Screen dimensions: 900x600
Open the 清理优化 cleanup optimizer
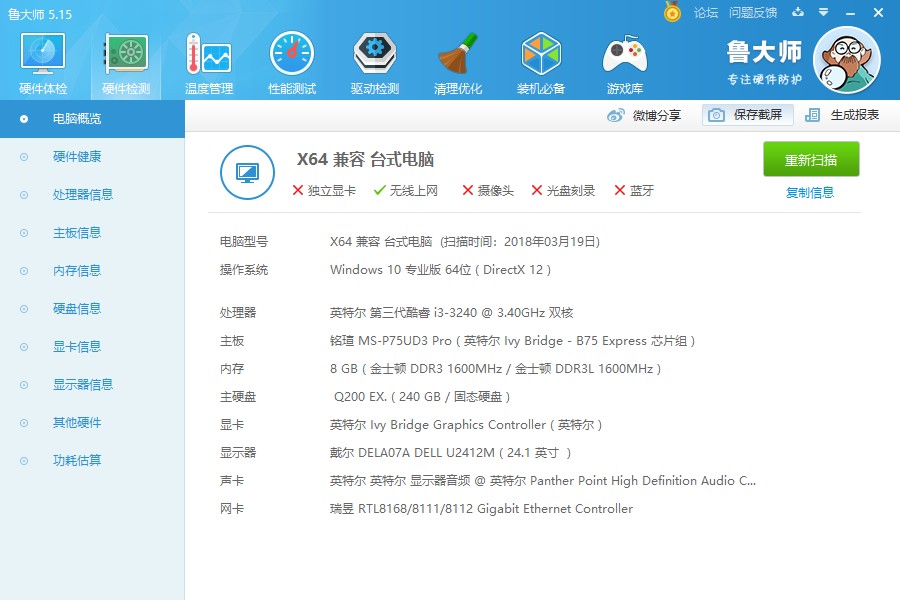(x=457, y=60)
